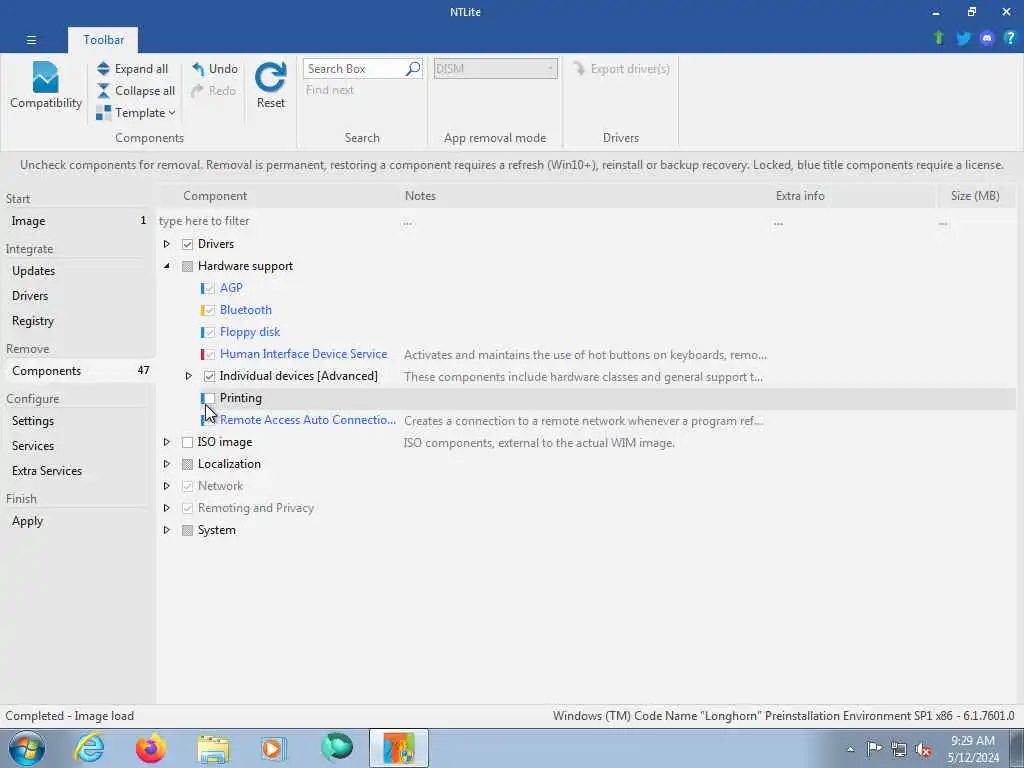This screenshot has width=1024, height=768.
Task: Open the Compatibility tool
Action: (45, 86)
